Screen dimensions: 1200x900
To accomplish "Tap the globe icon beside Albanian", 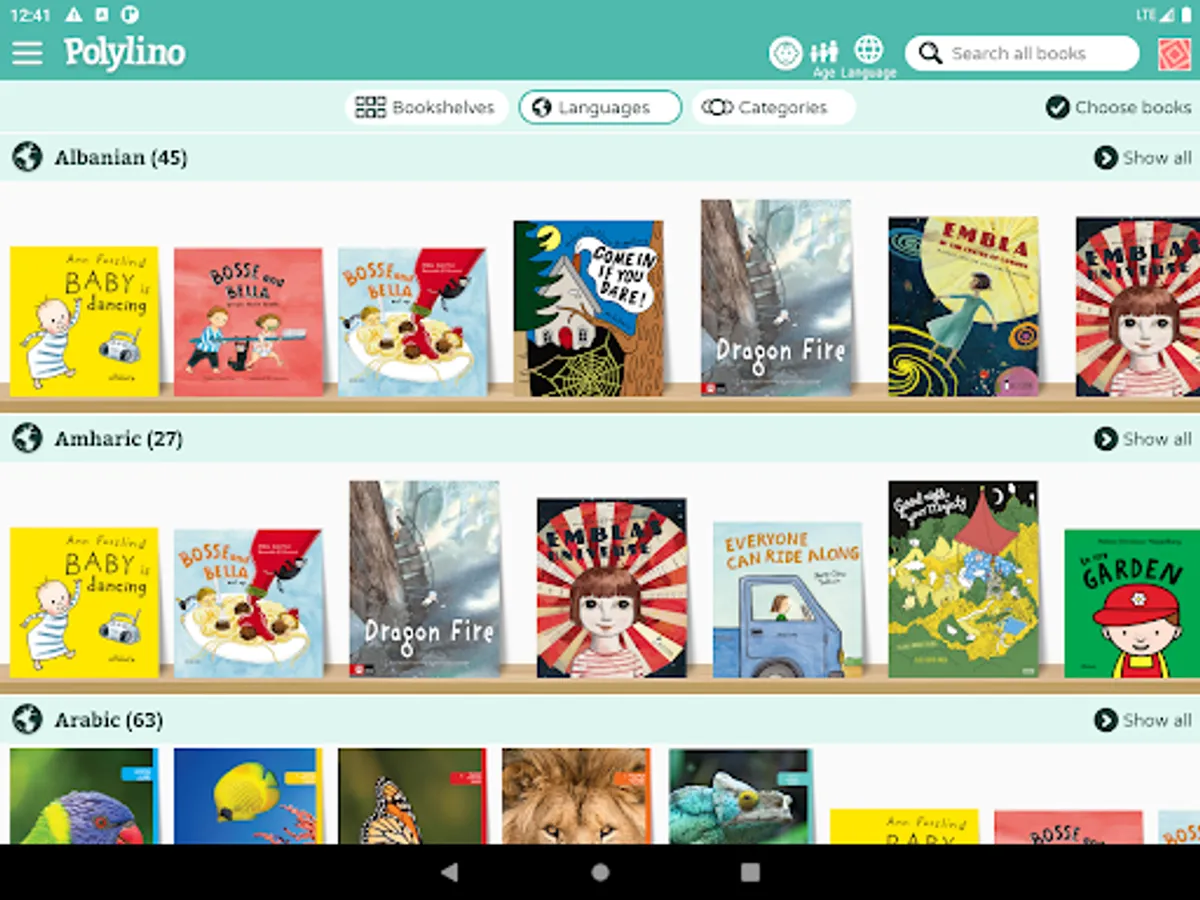I will [27, 157].
